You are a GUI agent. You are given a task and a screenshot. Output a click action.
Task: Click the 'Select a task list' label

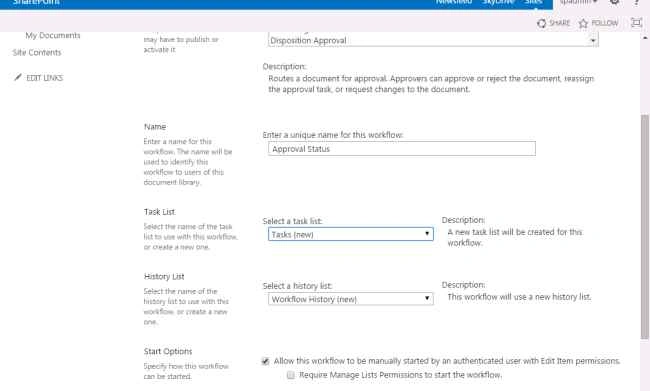tap(292, 221)
